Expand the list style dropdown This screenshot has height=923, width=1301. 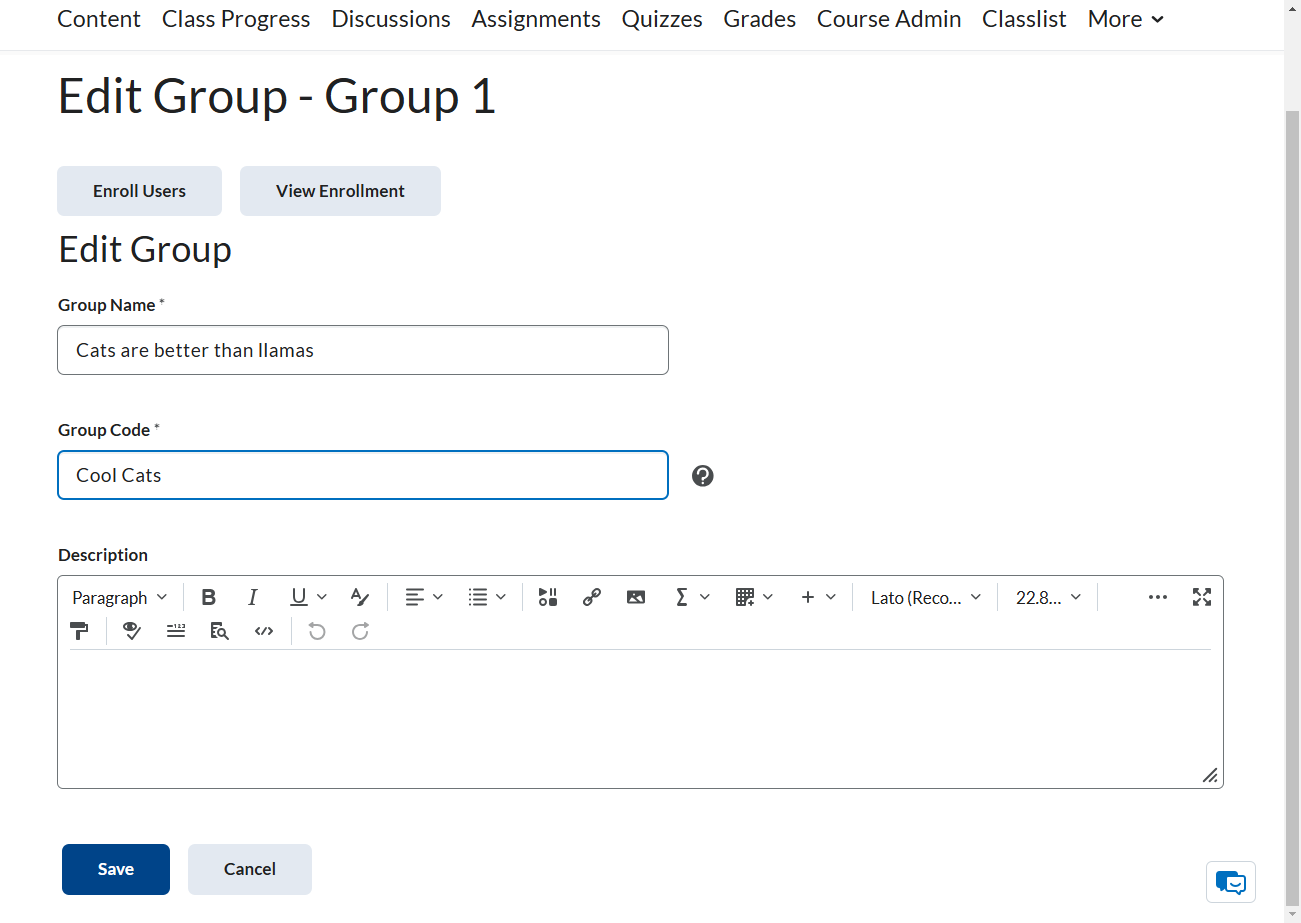(x=488, y=597)
